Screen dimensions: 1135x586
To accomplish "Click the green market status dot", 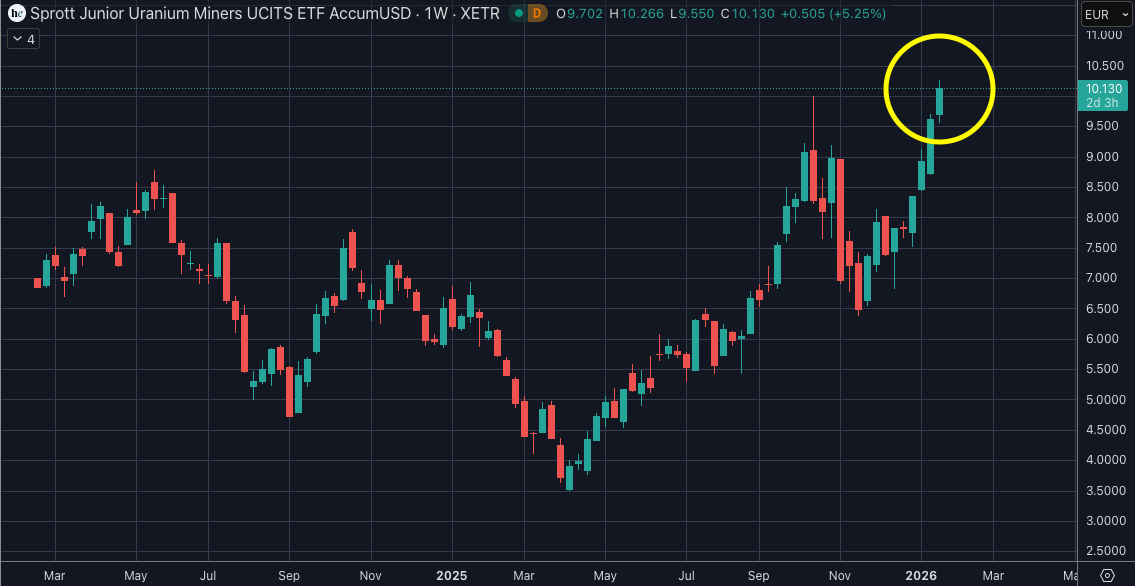I will click(519, 14).
